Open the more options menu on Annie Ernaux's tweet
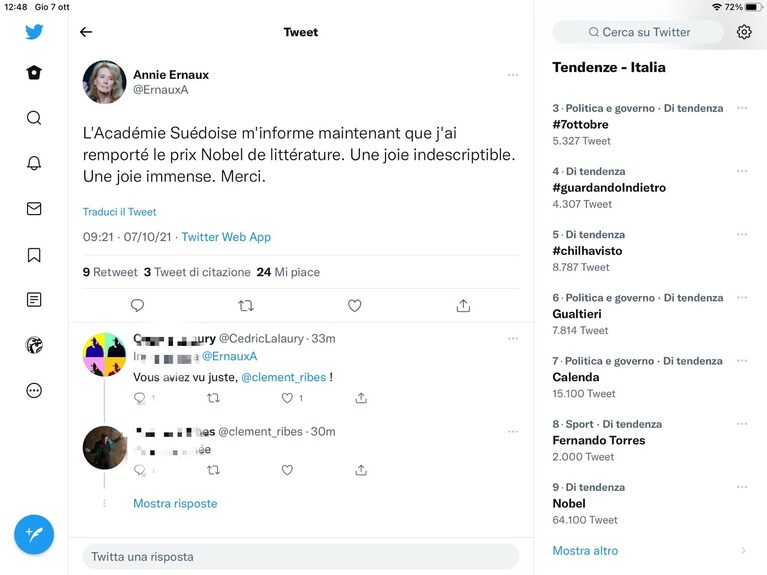This screenshot has width=767, height=575. 513,75
